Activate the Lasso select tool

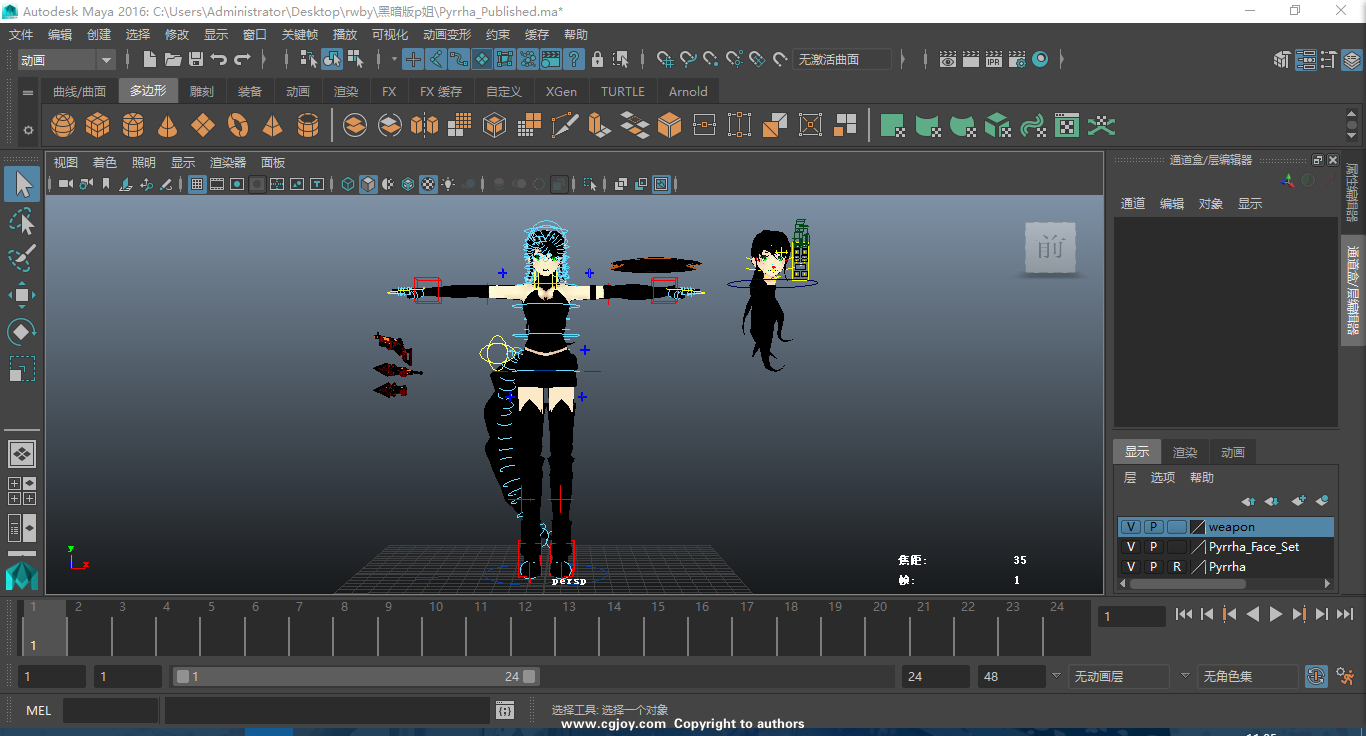pyautogui.click(x=22, y=221)
